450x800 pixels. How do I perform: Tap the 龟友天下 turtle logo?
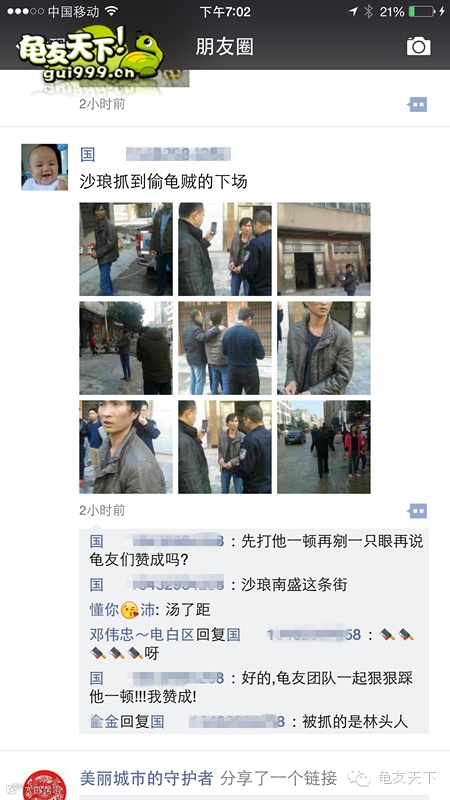[x=91, y=55]
